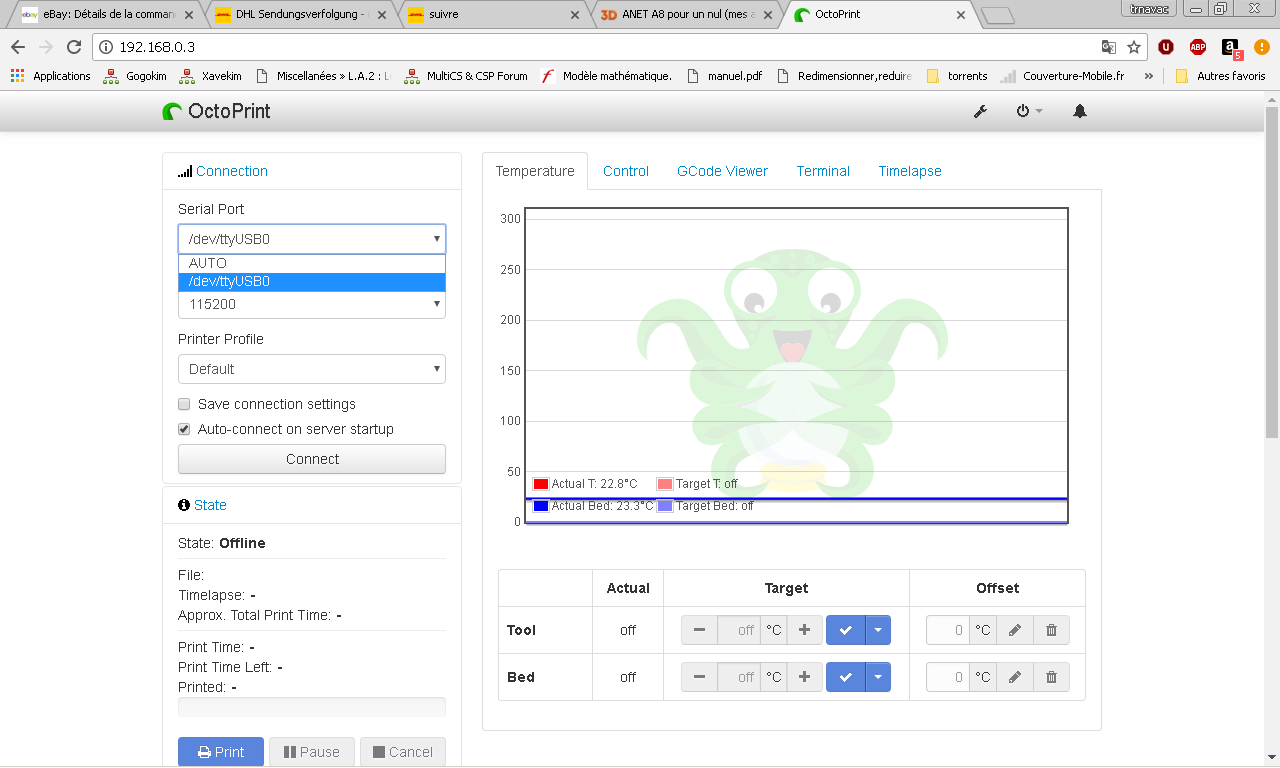Click the Cancel button

[403, 752]
